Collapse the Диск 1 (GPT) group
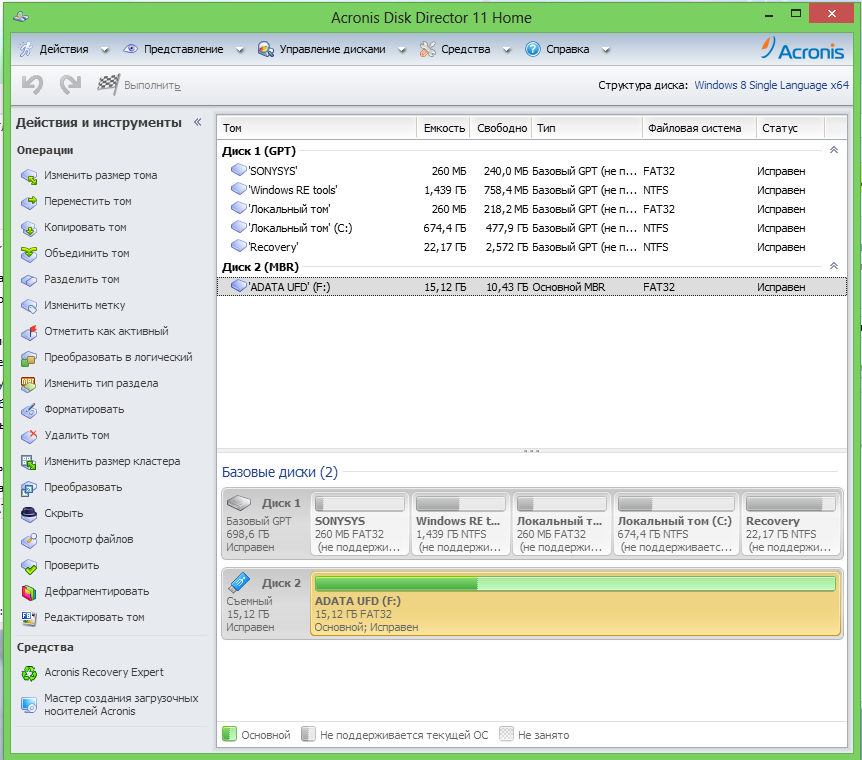 point(834,150)
